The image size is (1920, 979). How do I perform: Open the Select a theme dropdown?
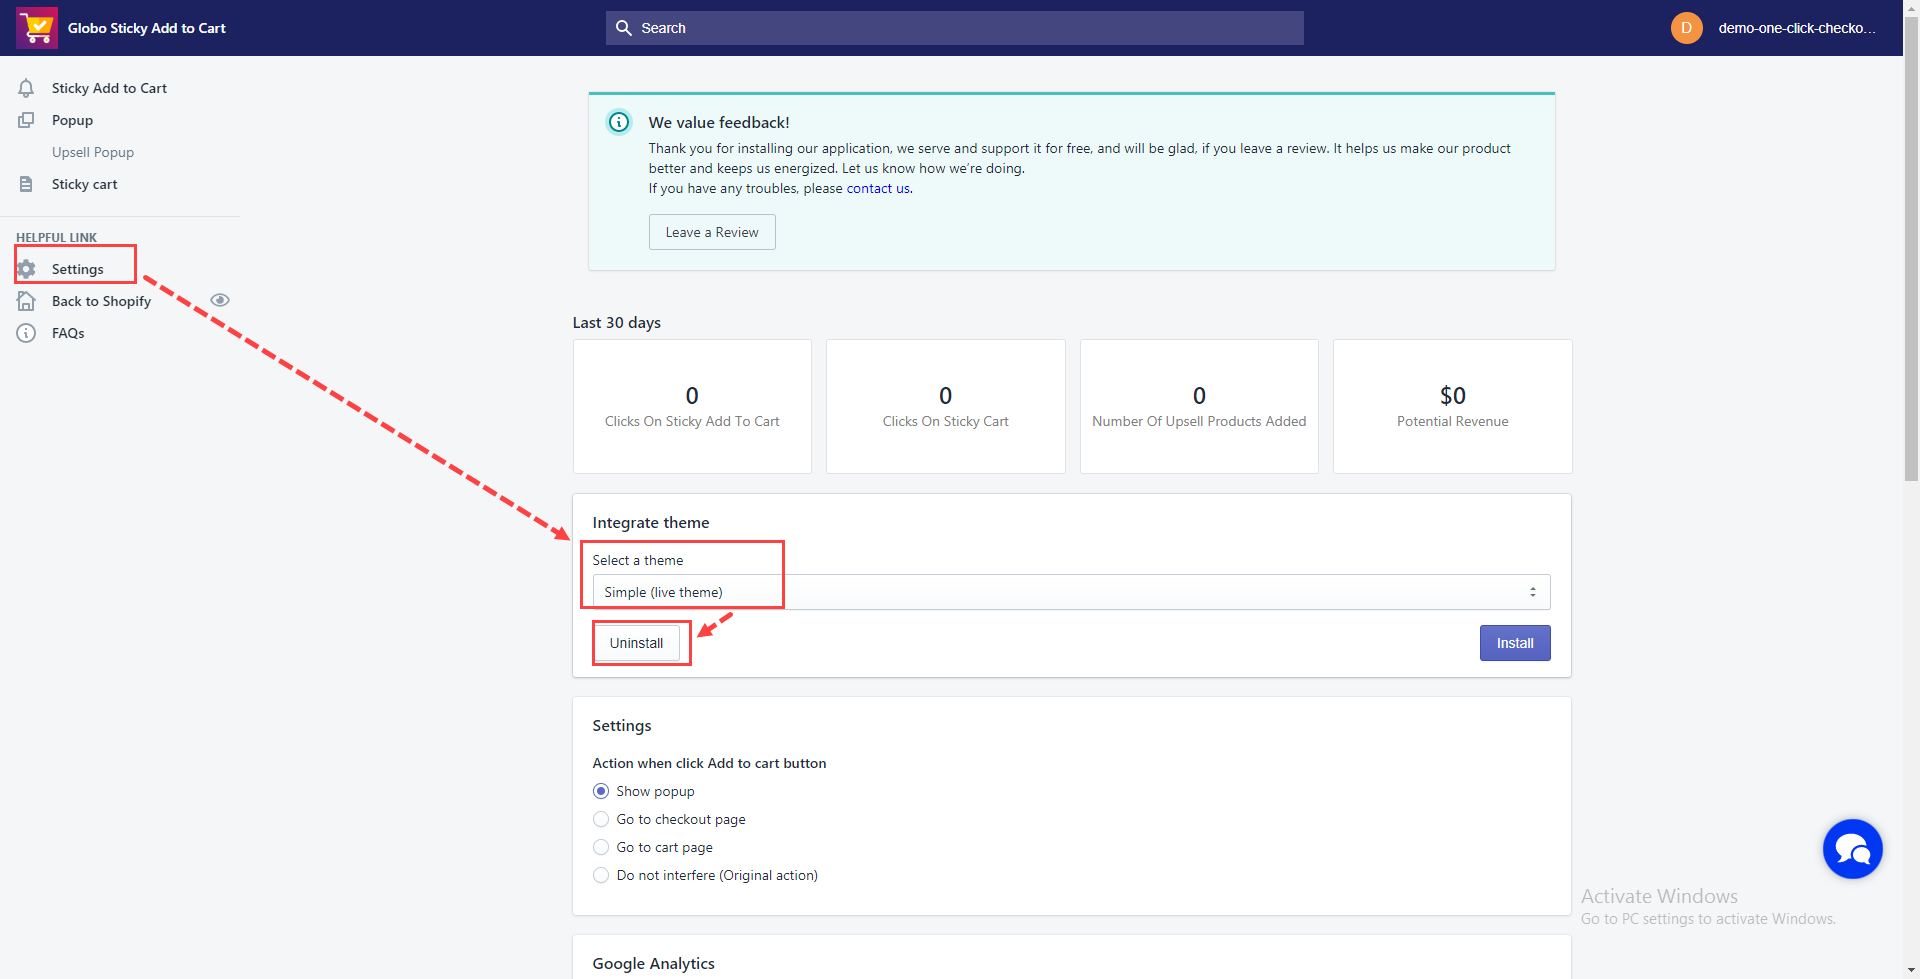(1070, 592)
